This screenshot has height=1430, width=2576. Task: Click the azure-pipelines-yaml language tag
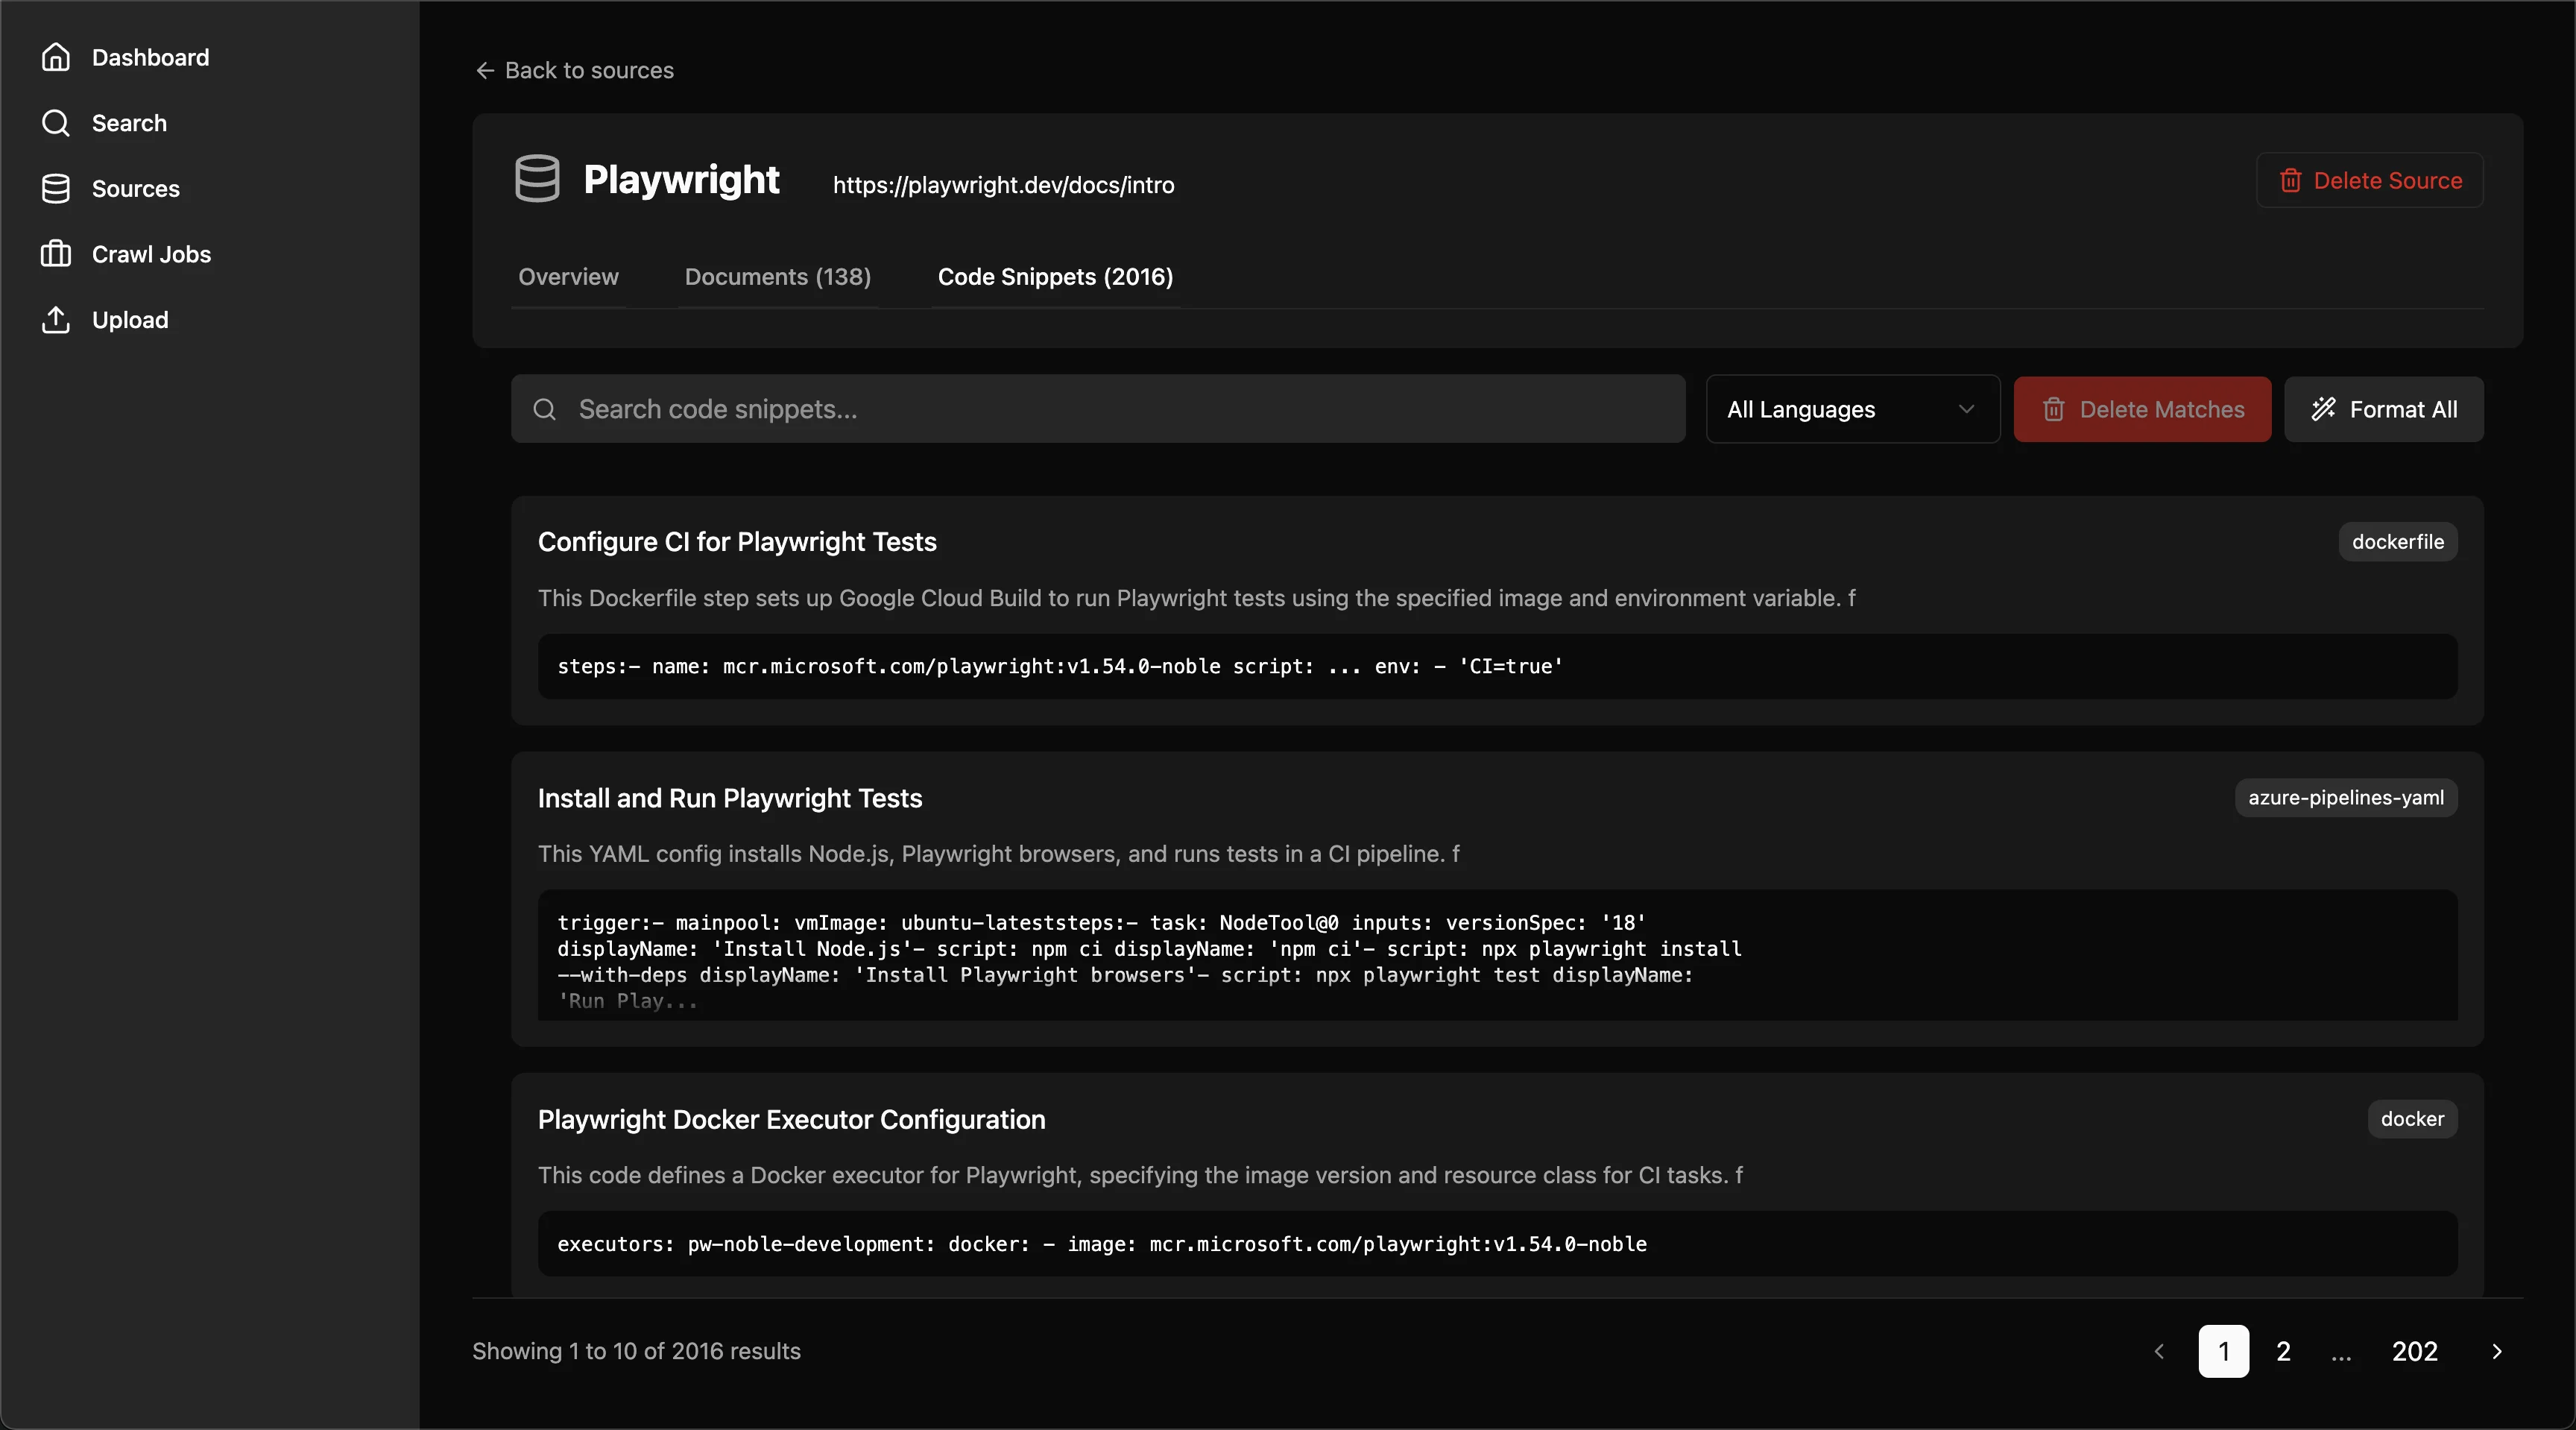click(x=2345, y=798)
